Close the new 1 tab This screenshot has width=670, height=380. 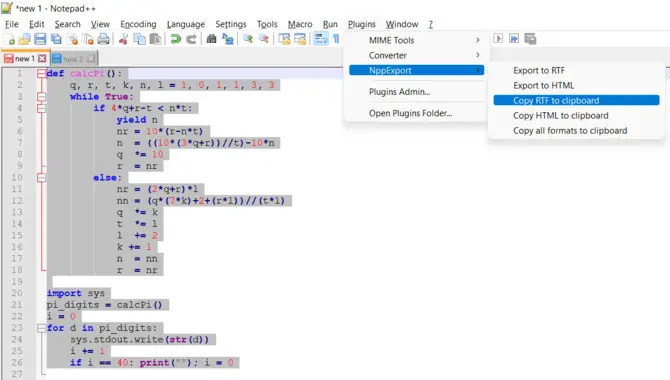[42, 59]
